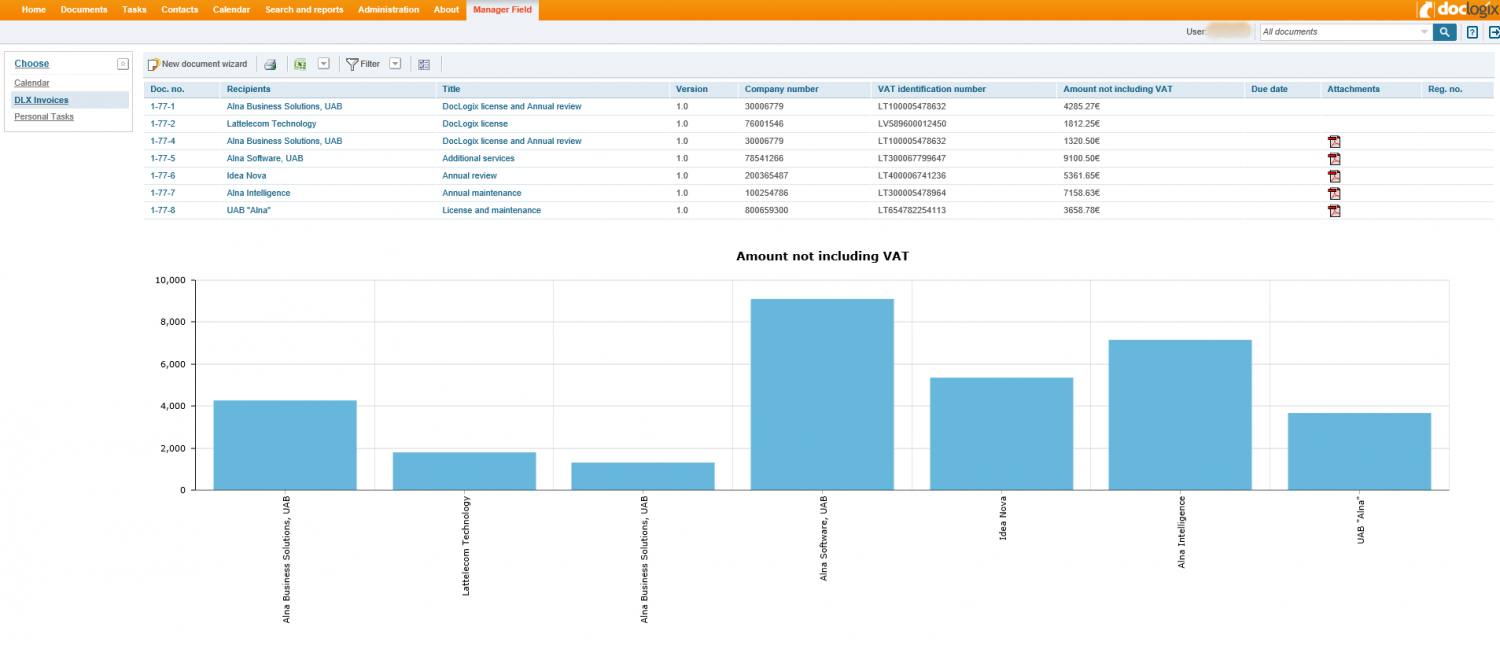Click the DocLogix logo
Image resolution: width=1500 pixels, height=645 pixels.
pyautogui.click(x=1458, y=10)
